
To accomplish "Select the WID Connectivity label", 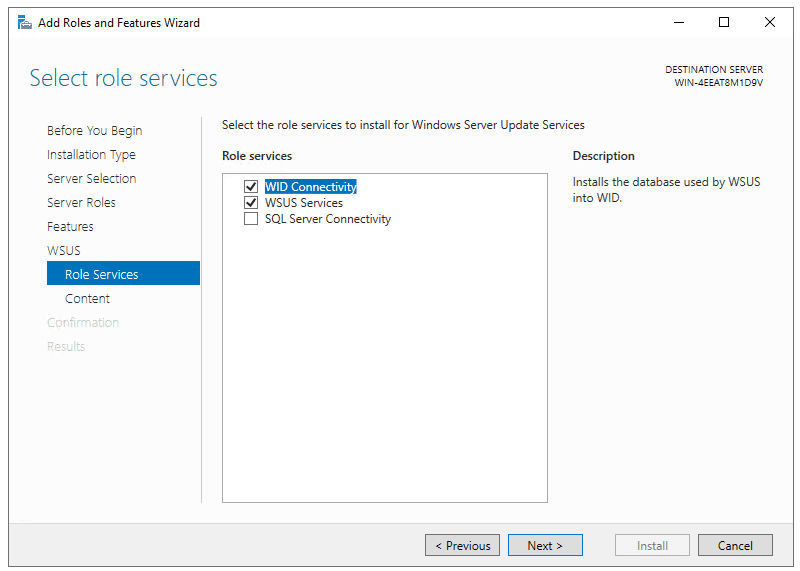I will (310, 187).
